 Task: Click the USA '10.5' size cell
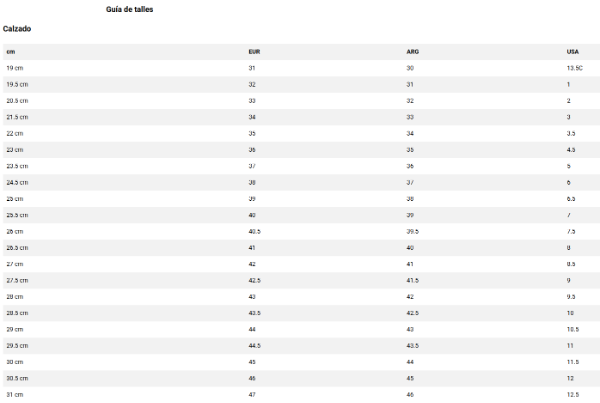[573, 329]
